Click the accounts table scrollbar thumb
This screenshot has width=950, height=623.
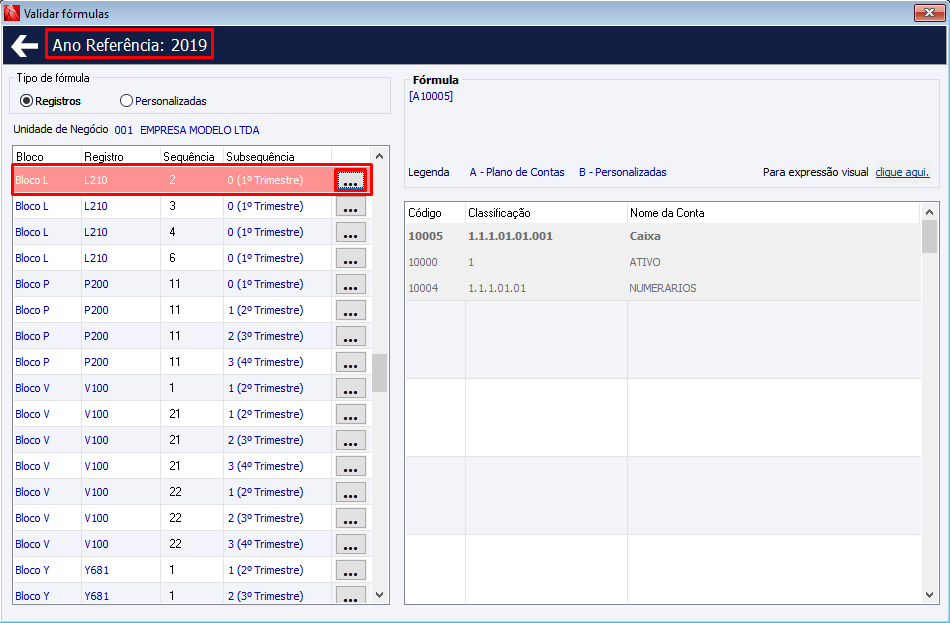point(929,236)
